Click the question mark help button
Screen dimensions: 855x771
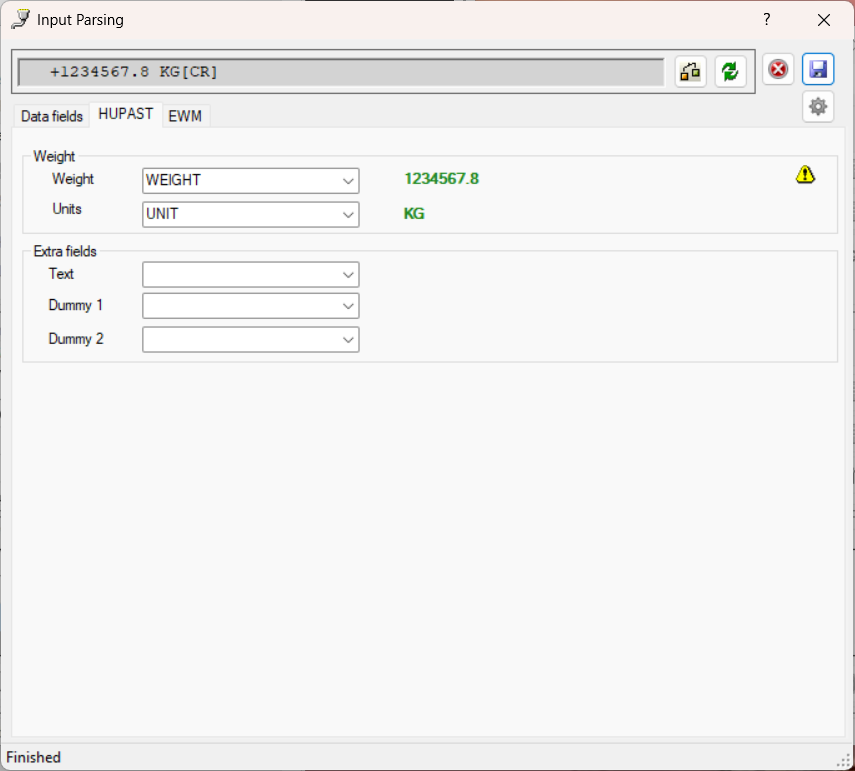point(767,20)
